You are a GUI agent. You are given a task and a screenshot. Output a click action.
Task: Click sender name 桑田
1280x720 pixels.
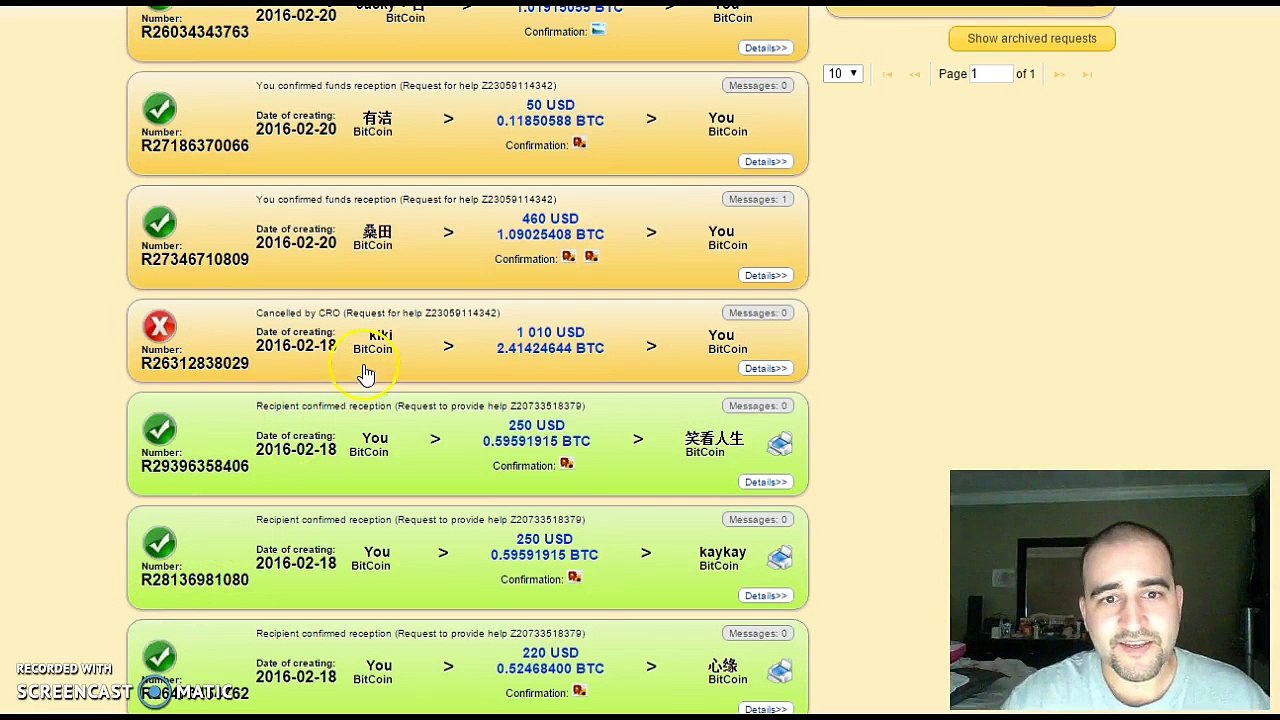[377, 232]
